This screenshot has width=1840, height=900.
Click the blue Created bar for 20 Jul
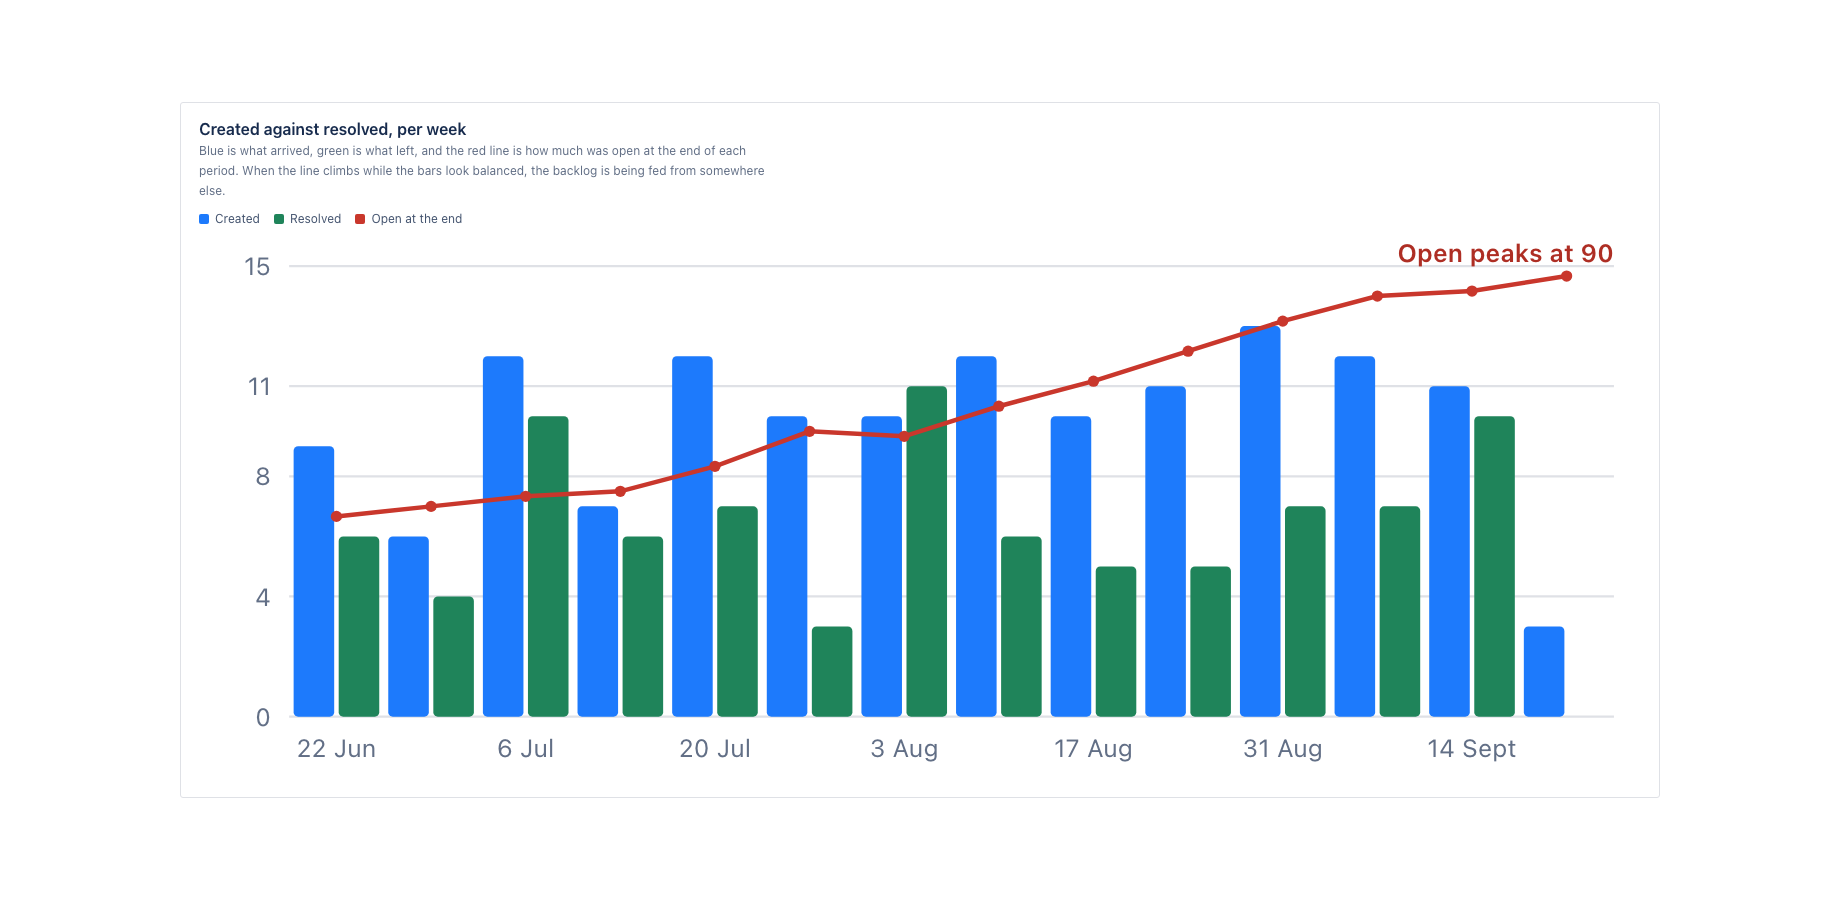click(692, 536)
